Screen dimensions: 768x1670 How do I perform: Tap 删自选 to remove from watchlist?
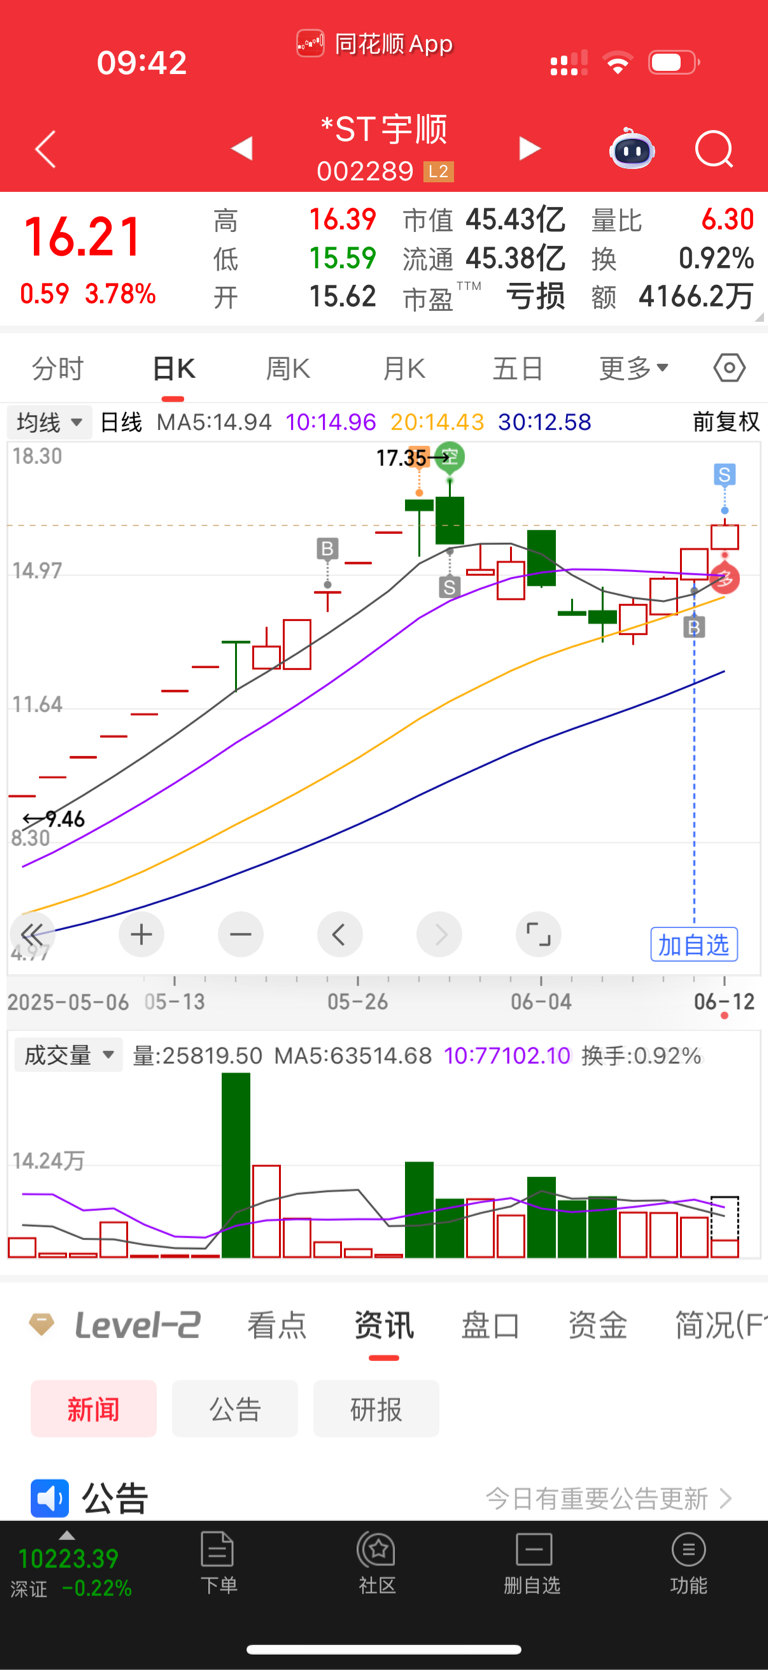click(533, 1562)
